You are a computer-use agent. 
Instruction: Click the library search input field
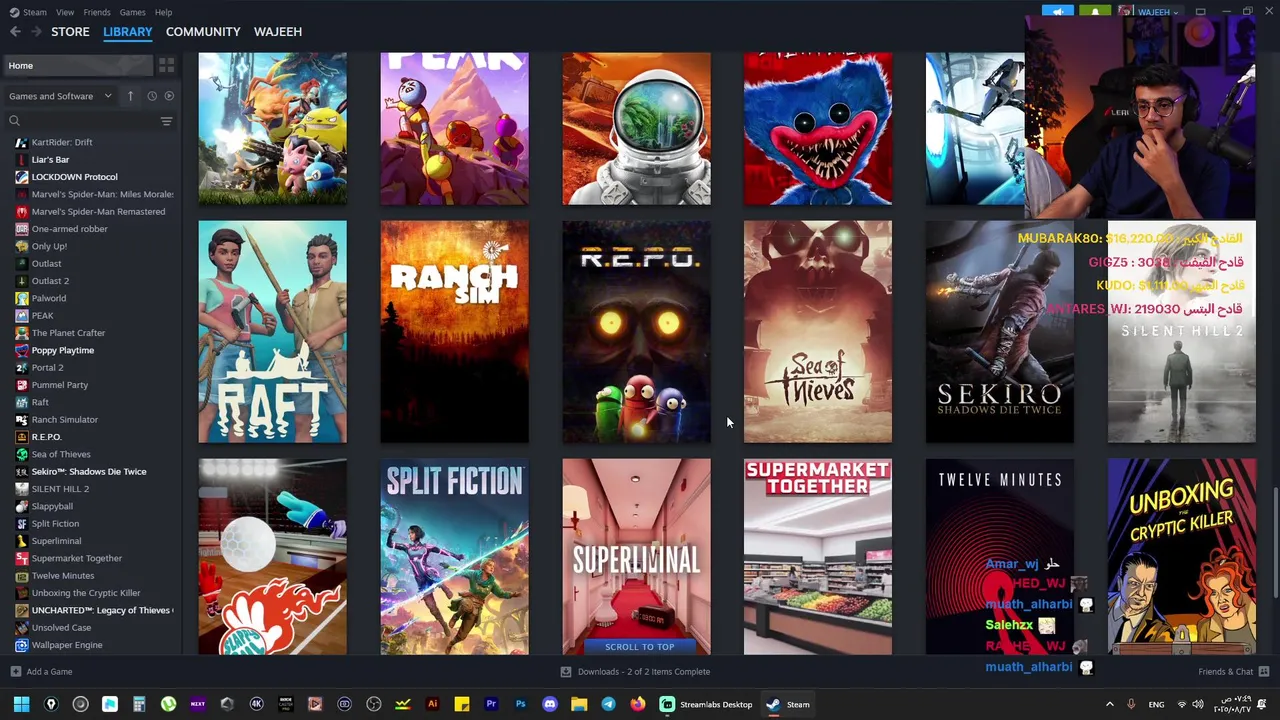[x=88, y=121]
